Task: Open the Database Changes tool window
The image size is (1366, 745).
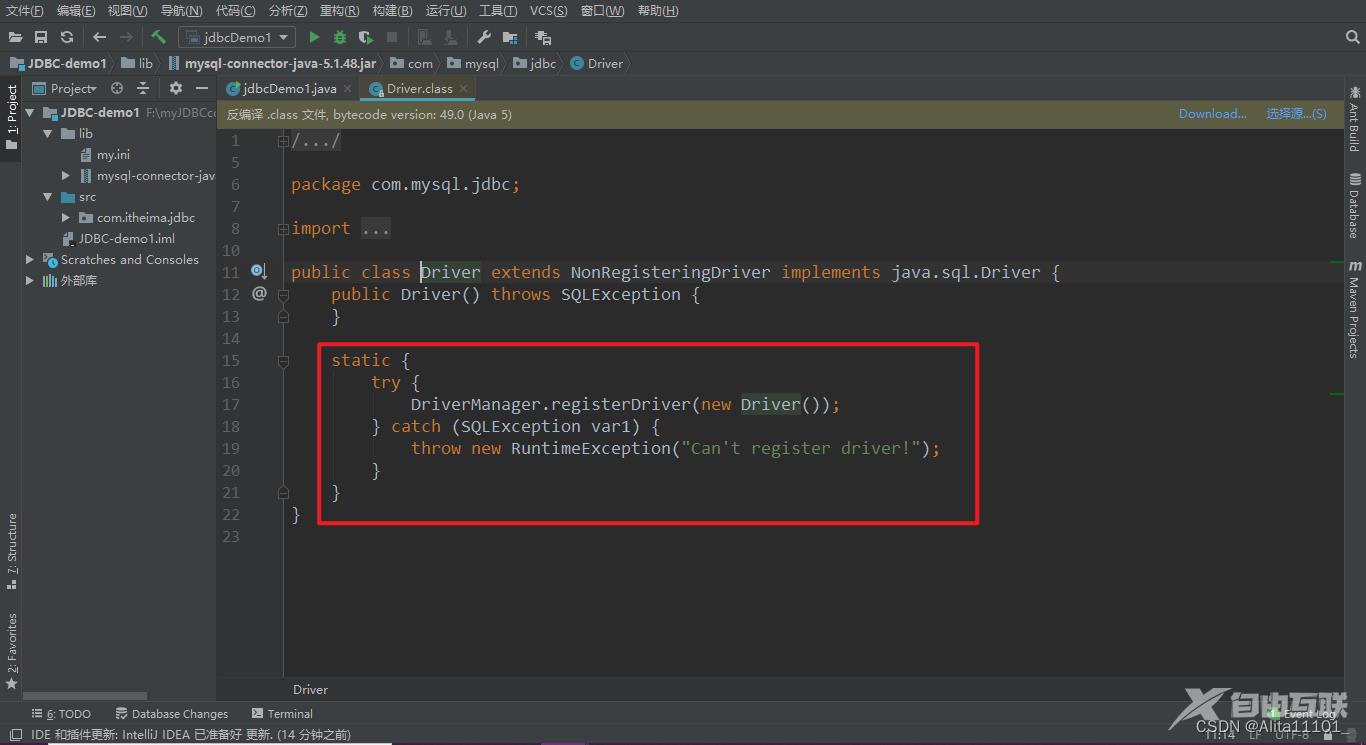Action: [x=172, y=714]
